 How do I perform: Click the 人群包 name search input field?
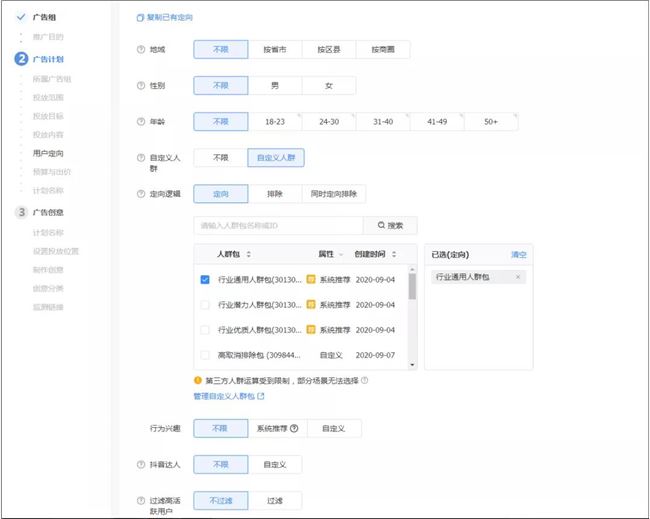point(278,226)
